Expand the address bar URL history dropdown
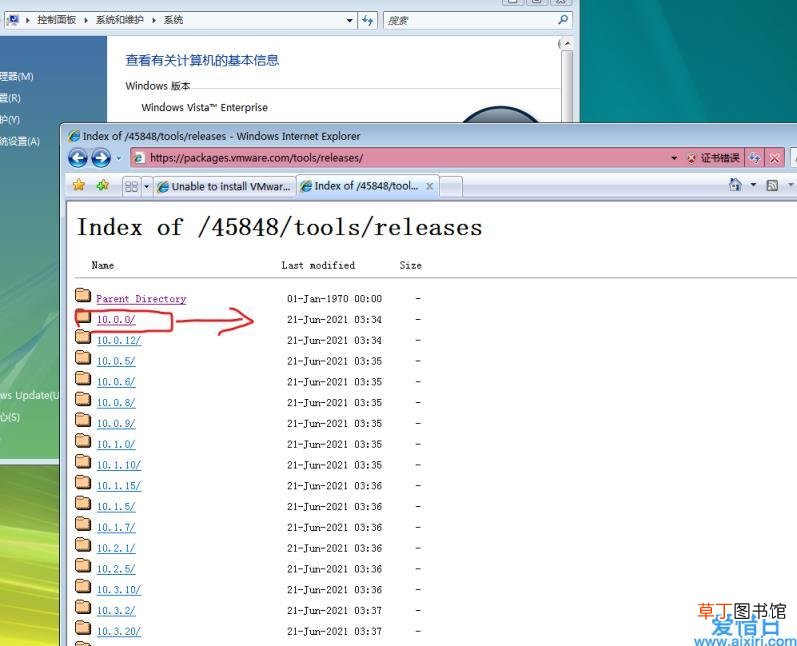The width and height of the screenshot is (797, 646). 674,158
